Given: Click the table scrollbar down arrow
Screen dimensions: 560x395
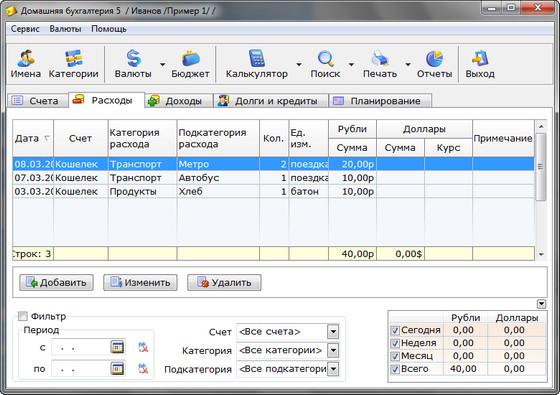Looking at the screenshot, I should [541, 254].
